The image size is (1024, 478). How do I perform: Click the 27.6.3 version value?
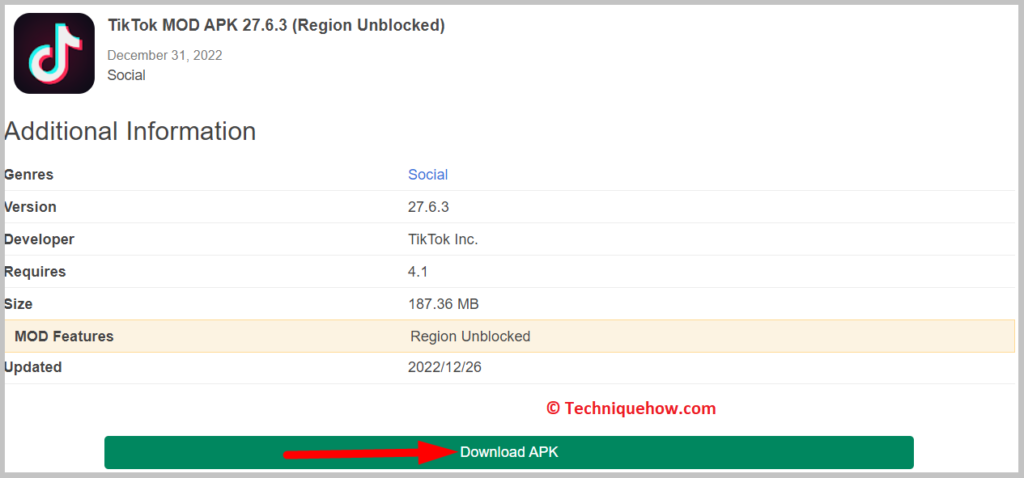[428, 207]
